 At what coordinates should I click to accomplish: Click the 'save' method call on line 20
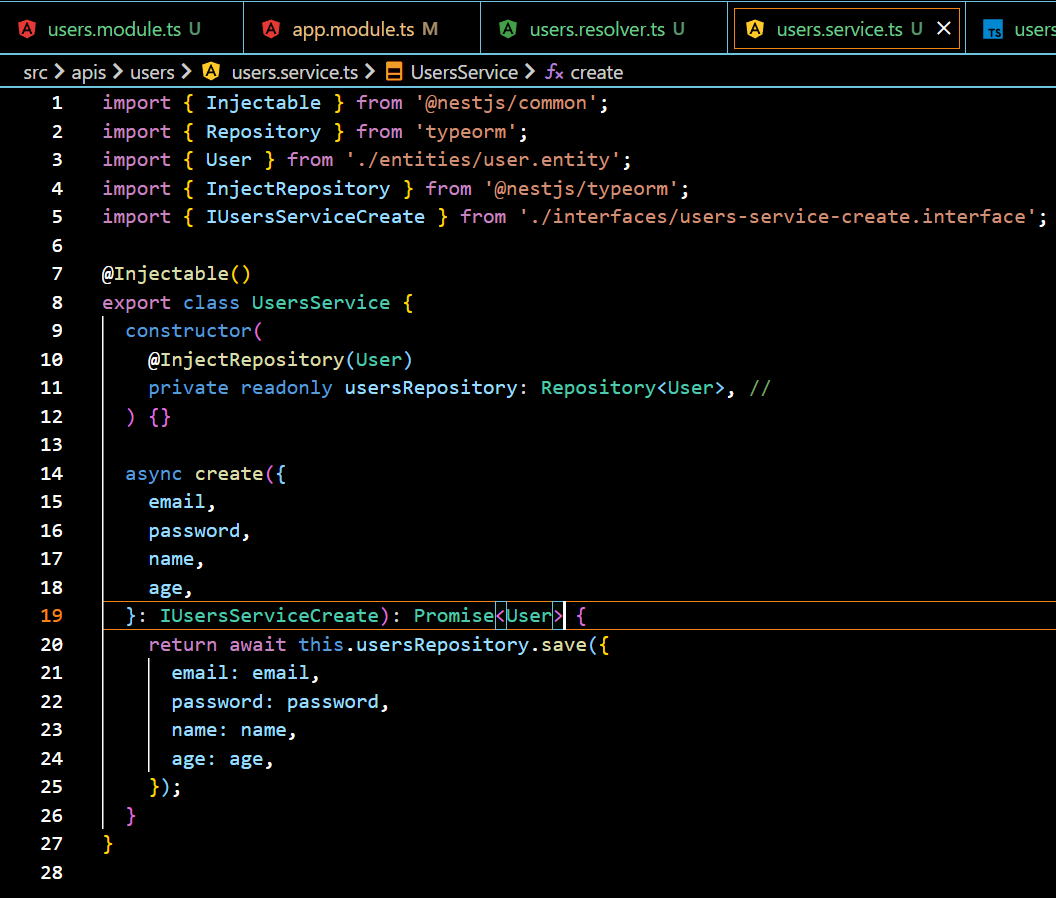point(564,645)
